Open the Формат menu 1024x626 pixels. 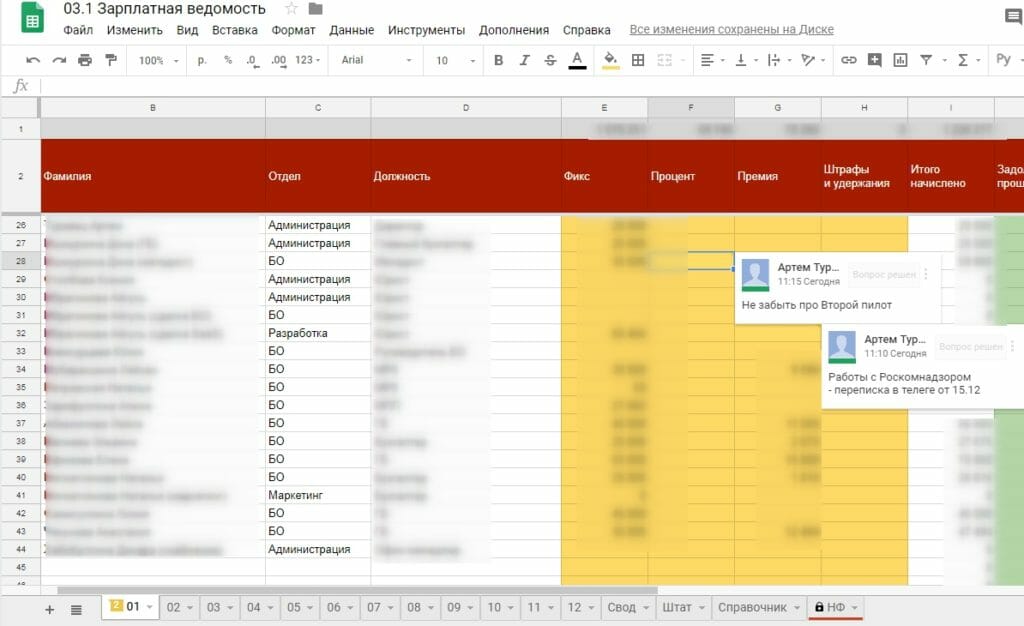[x=293, y=30]
